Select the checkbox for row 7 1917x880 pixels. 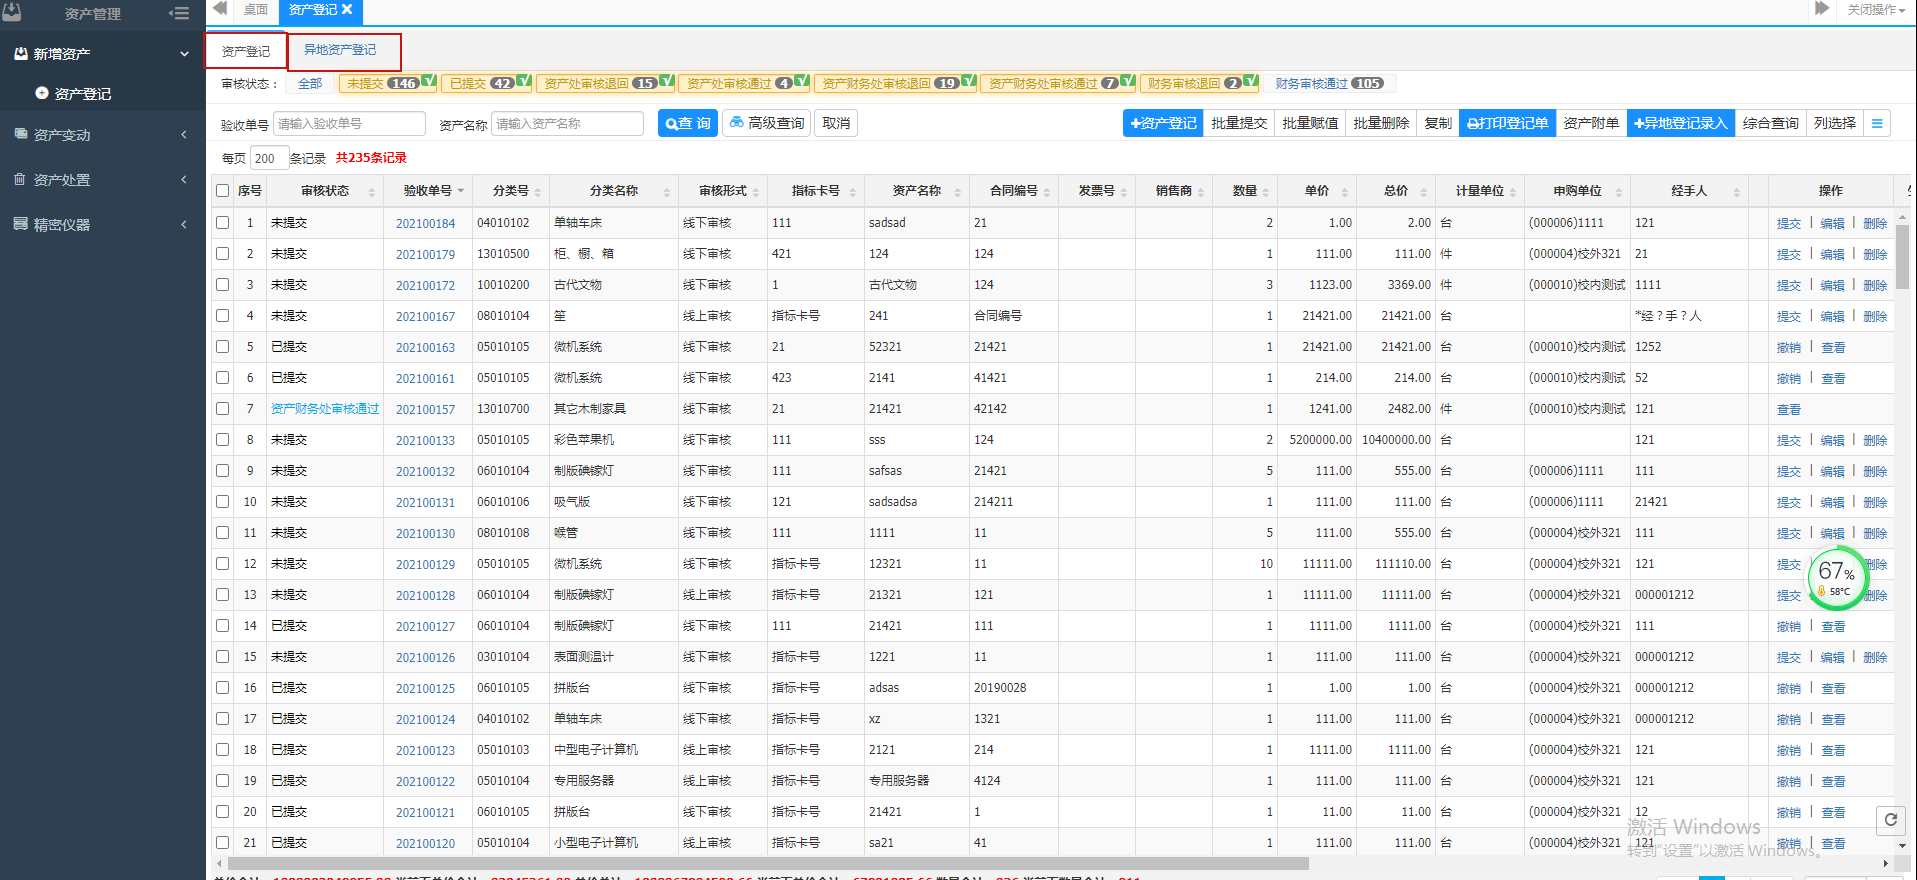tap(223, 409)
